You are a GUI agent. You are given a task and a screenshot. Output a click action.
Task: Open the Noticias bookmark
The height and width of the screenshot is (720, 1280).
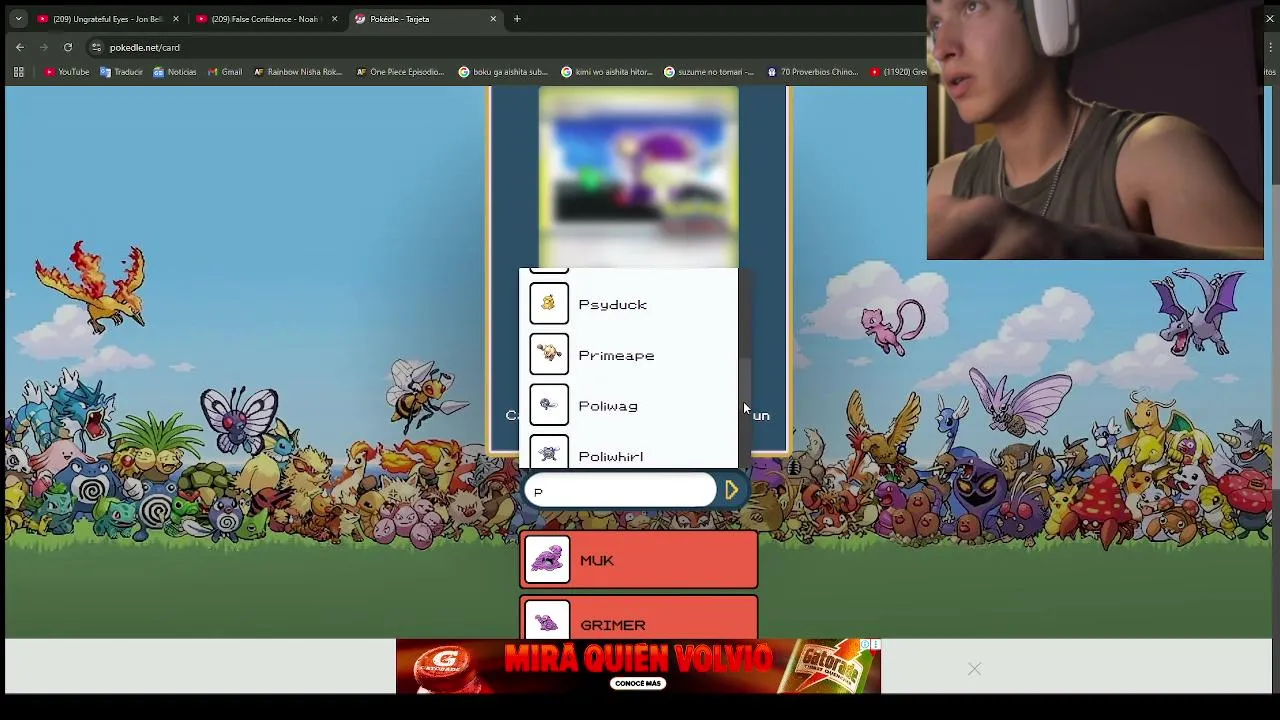(x=174, y=72)
